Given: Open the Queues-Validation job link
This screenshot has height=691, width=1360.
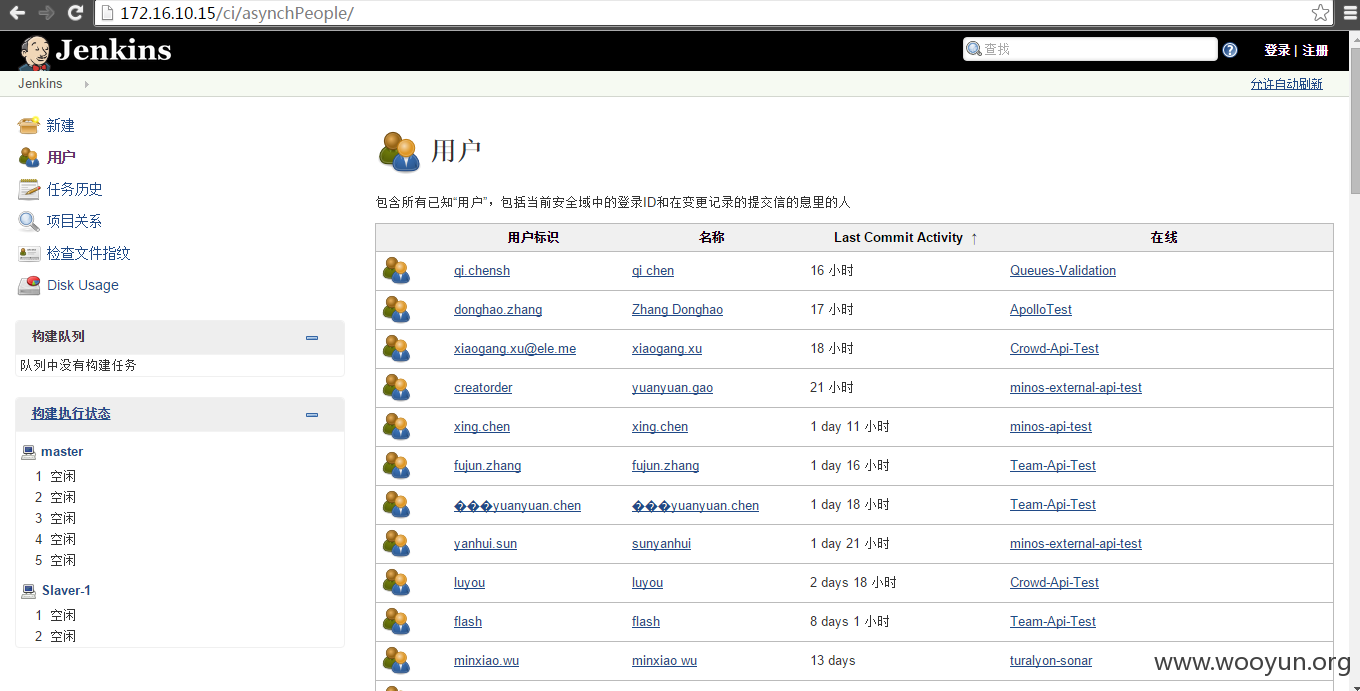Looking at the screenshot, I should click(x=1063, y=271).
